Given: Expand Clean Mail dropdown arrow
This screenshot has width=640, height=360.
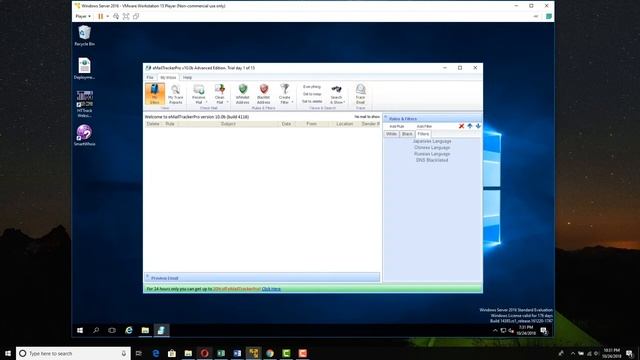Looking at the screenshot, I should point(227,102).
